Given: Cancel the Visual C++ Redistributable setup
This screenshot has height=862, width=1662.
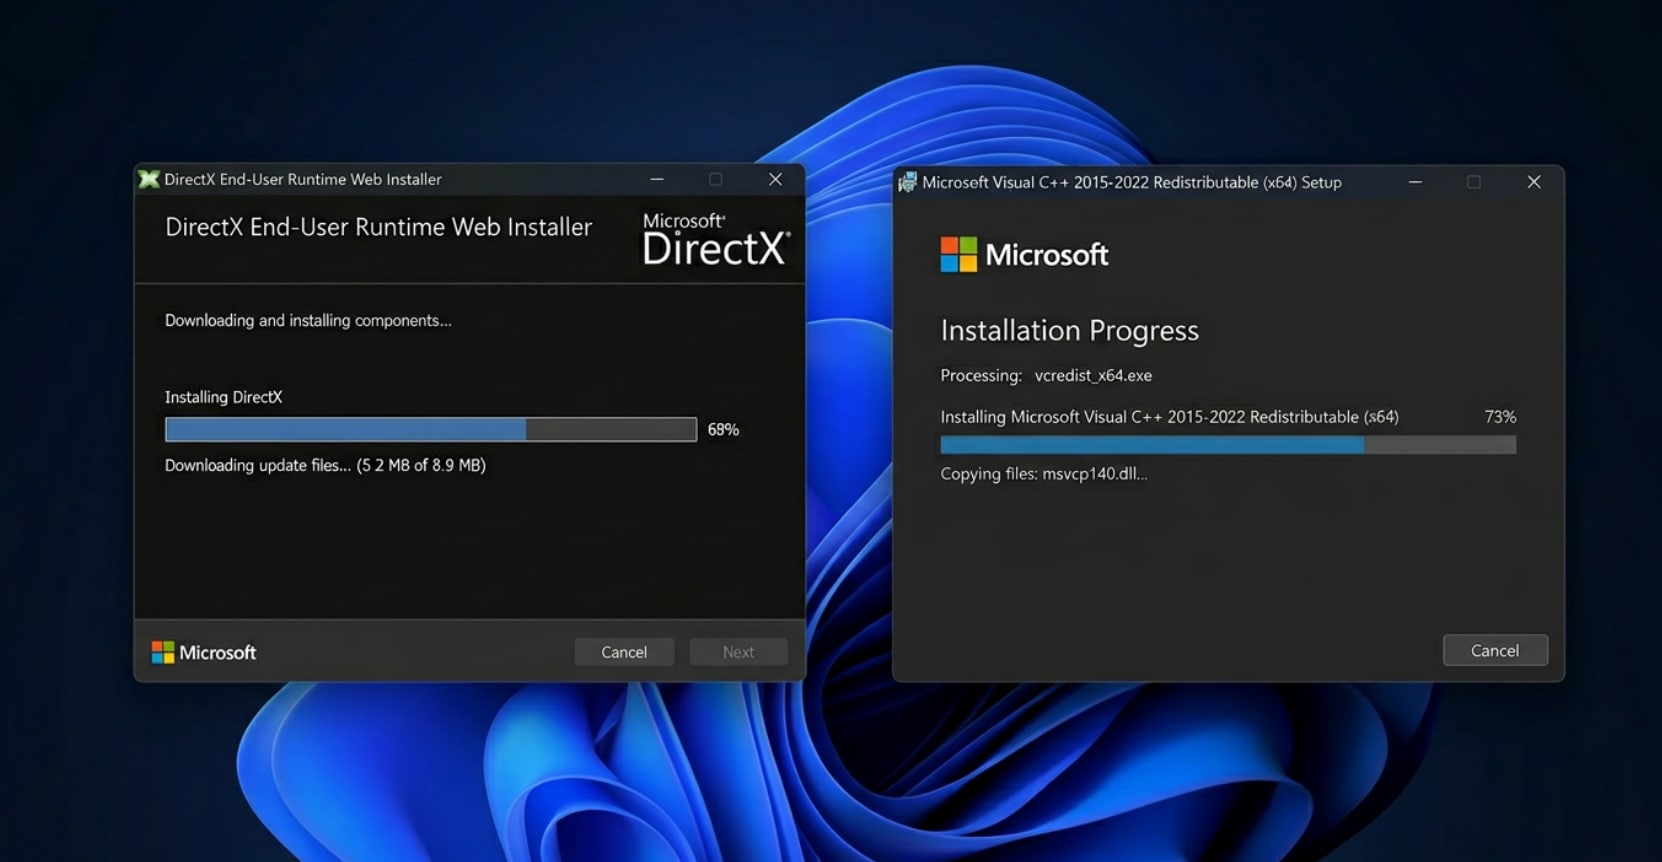Looking at the screenshot, I should click(1495, 650).
